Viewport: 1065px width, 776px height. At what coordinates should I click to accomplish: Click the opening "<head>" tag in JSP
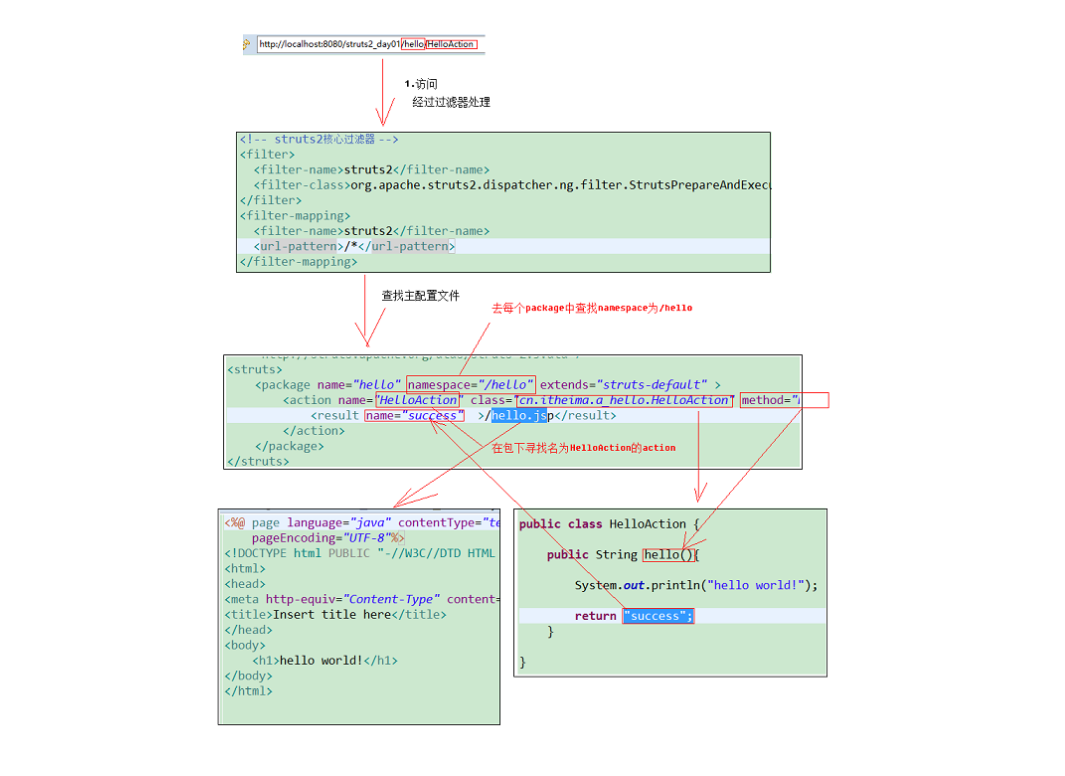[x=245, y=584]
